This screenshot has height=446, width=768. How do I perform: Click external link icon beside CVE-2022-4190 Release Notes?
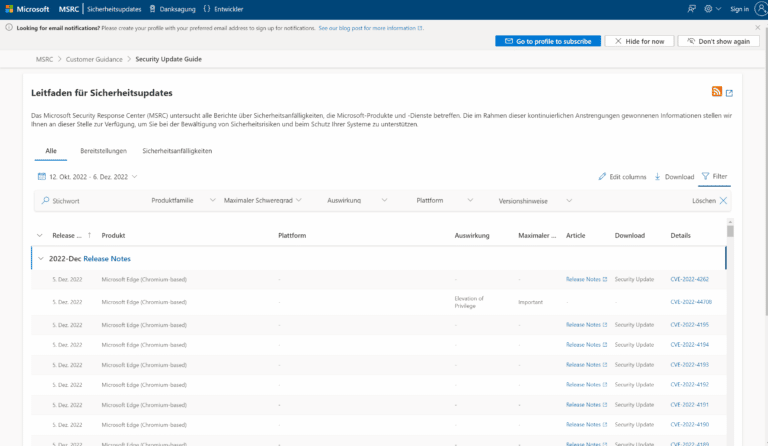point(605,424)
